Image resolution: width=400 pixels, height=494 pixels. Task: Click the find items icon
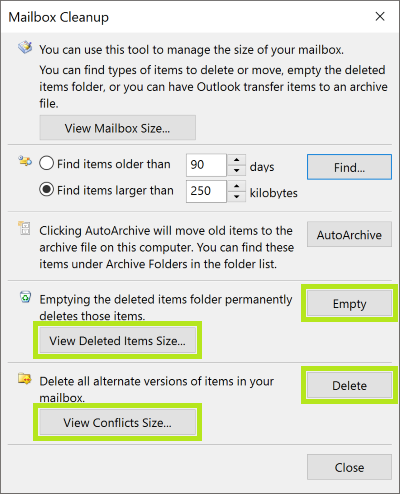pyautogui.click(x=25, y=161)
